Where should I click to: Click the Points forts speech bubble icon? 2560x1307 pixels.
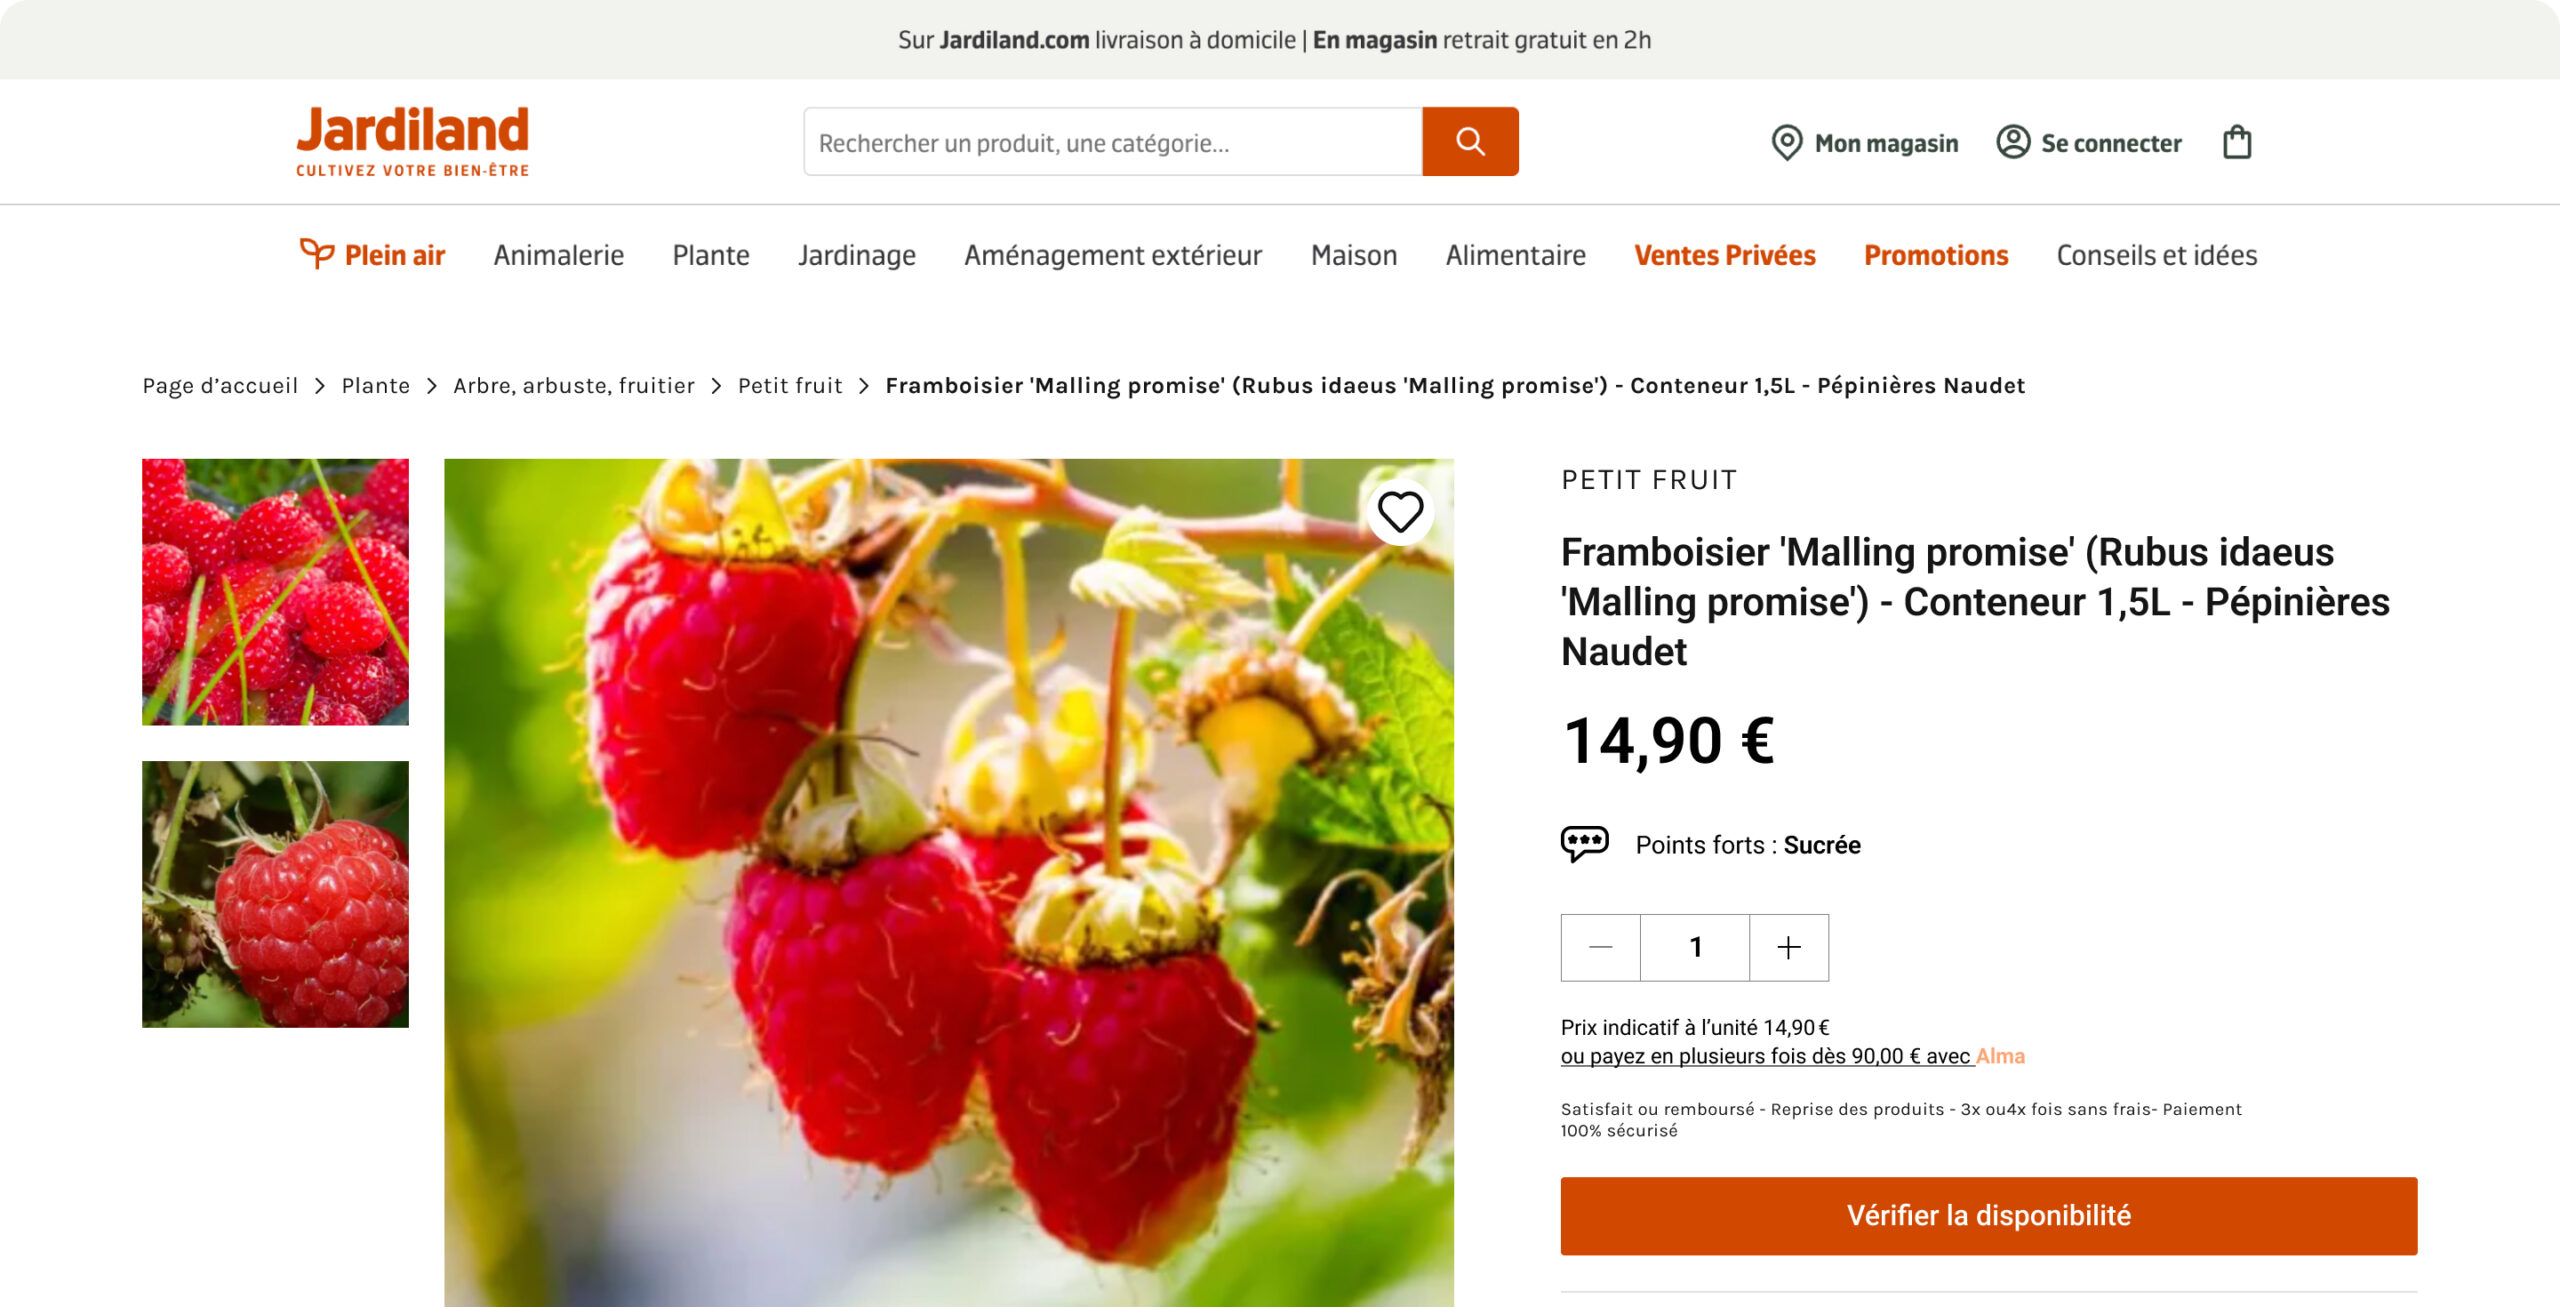pyautogui.click(x=1585, y=844)
